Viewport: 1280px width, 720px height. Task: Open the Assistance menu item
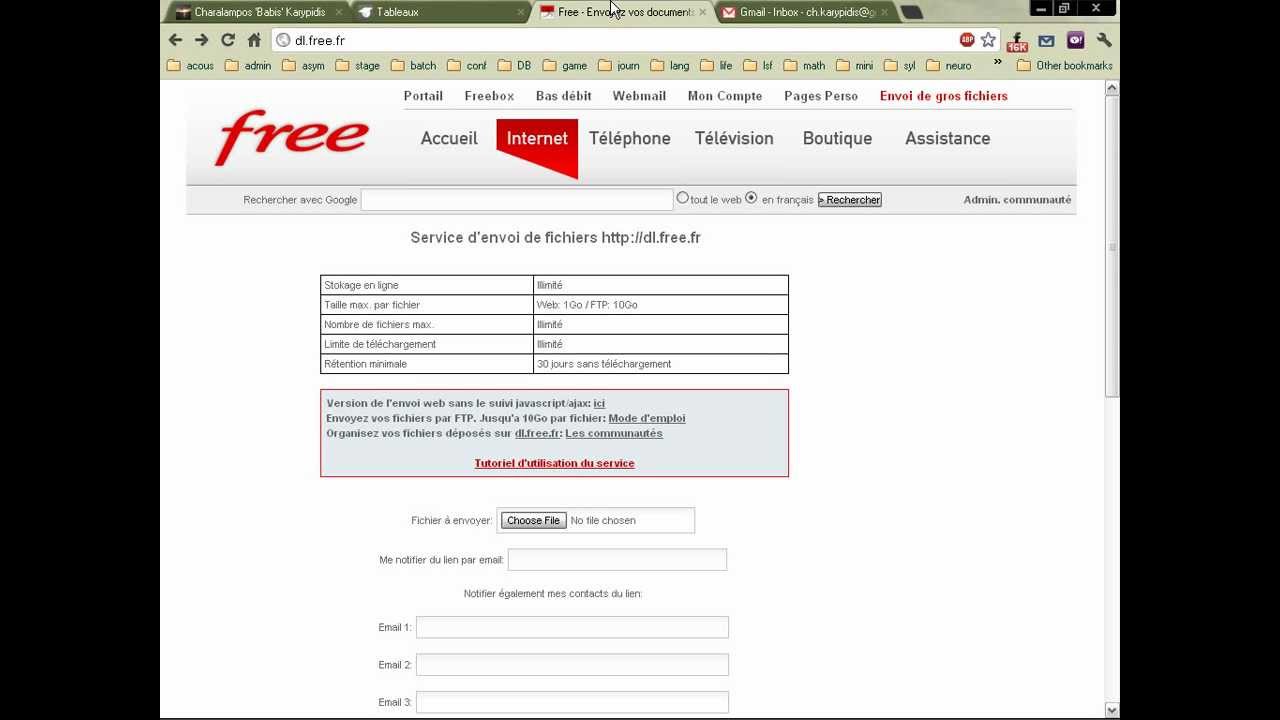947,138
